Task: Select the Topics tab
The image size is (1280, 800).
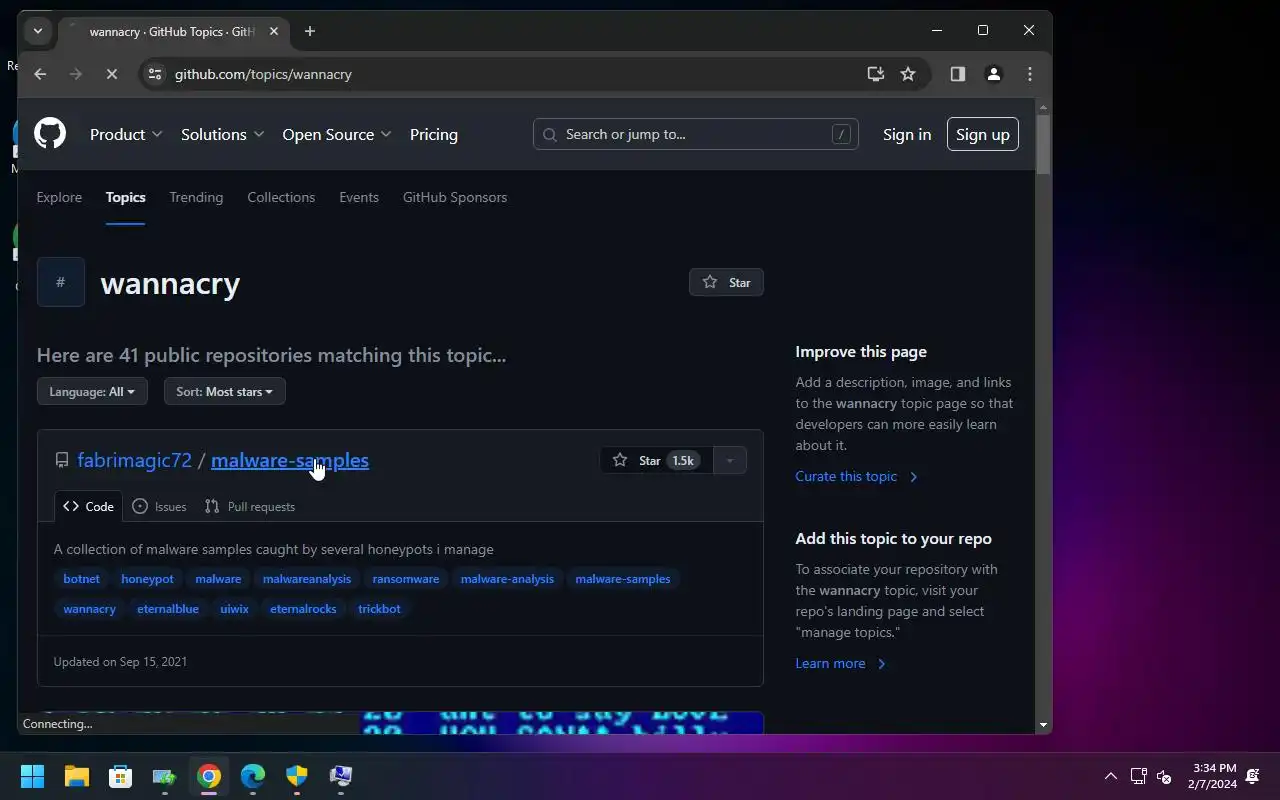Action: coord(126,197)
